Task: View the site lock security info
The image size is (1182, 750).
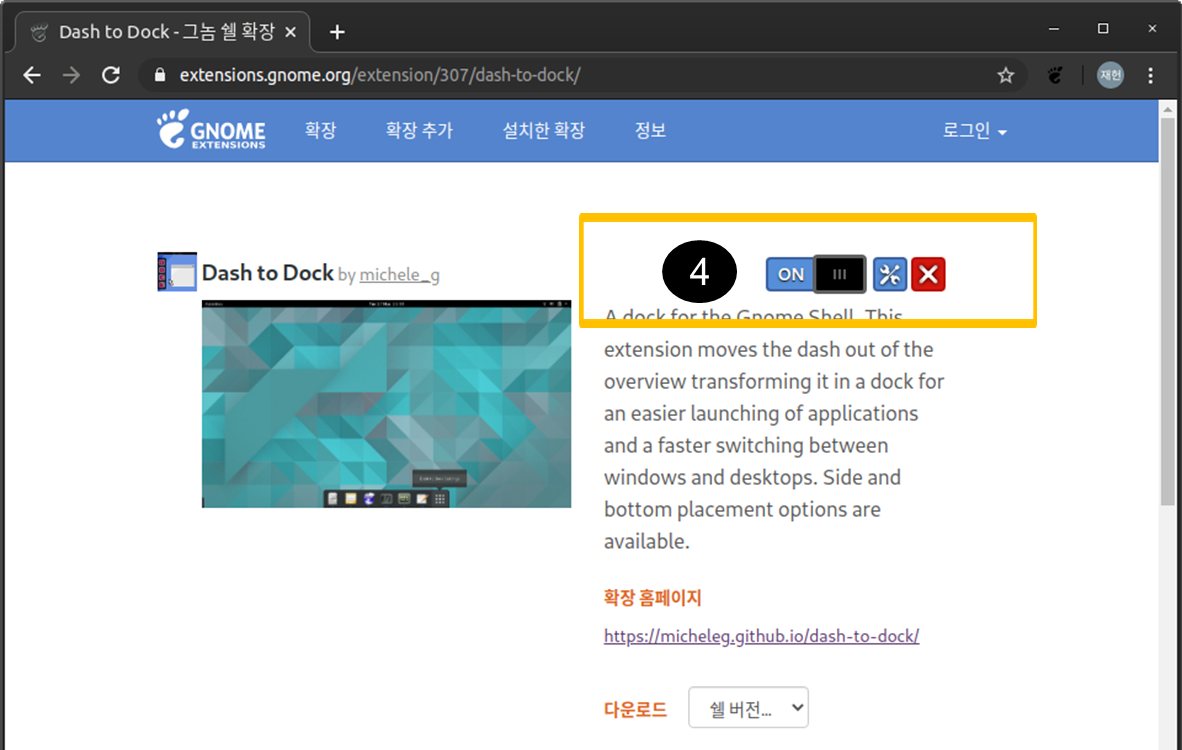Action: pos(160,75)
